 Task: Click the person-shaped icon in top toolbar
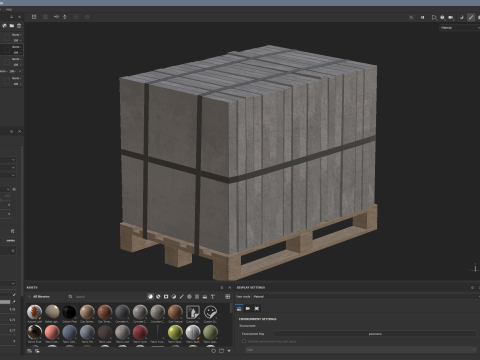coord(65,17)
